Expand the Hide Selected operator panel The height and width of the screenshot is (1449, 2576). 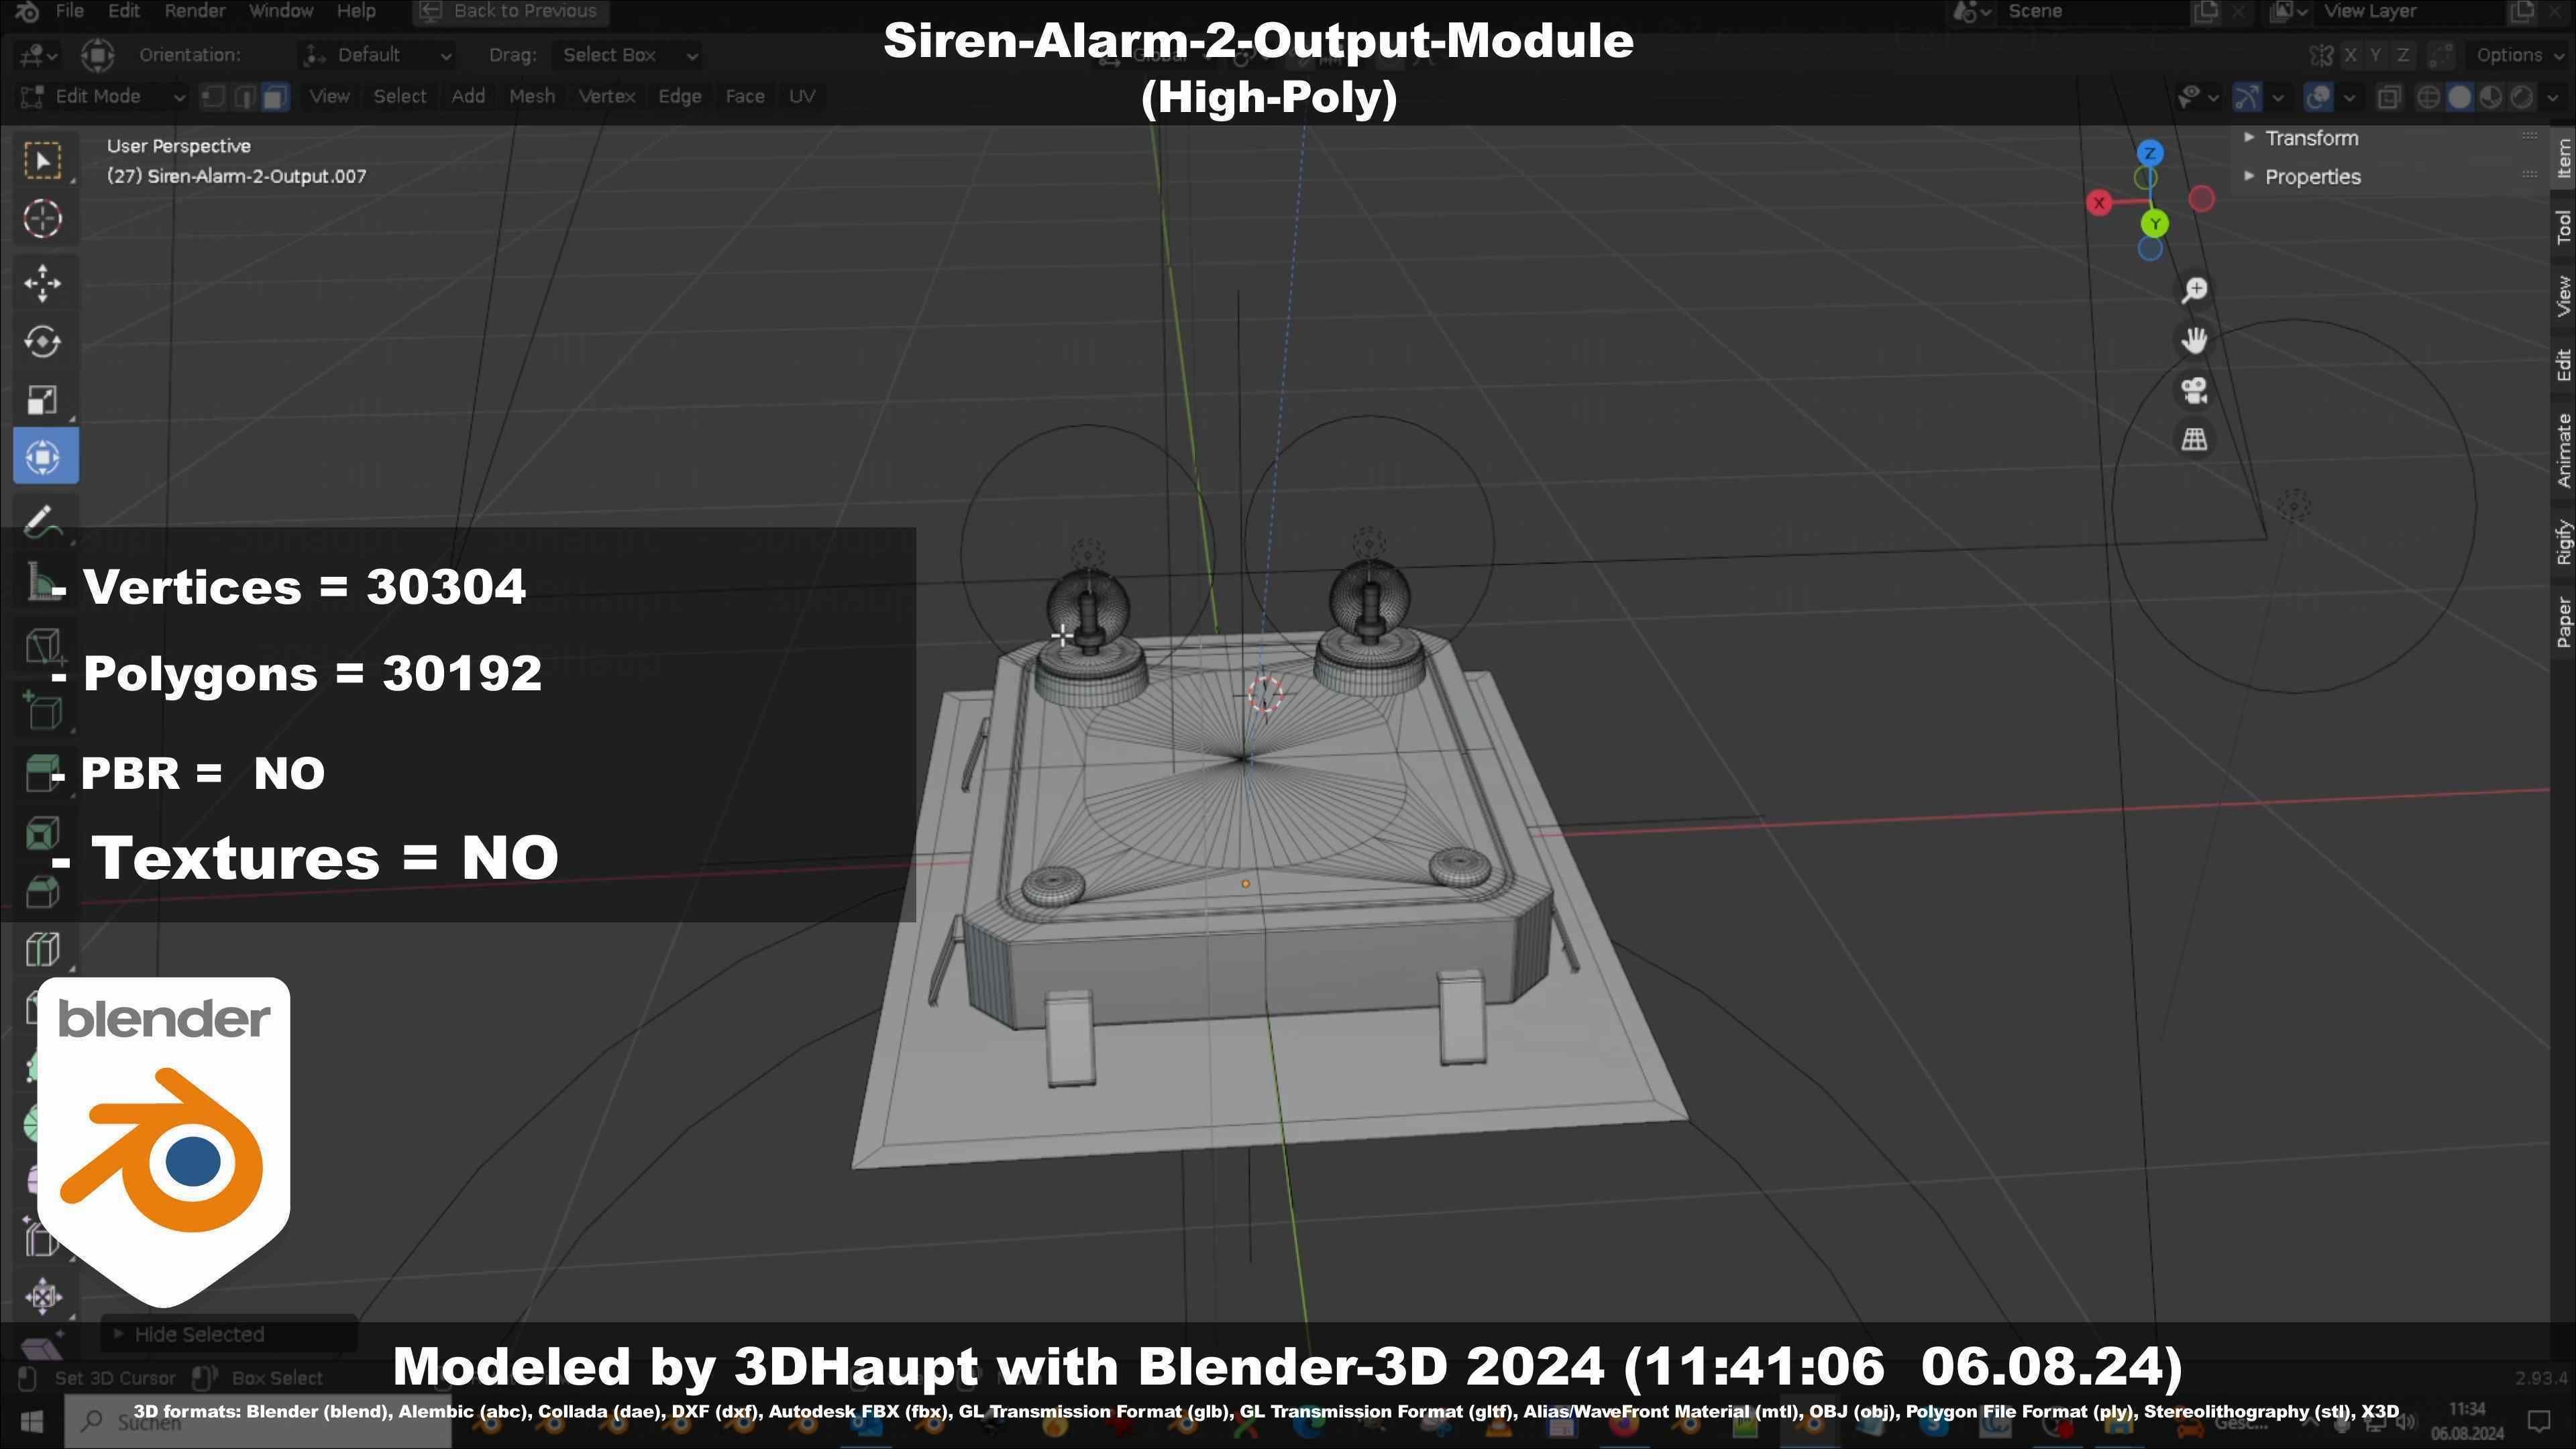(x=228, y=1334)
